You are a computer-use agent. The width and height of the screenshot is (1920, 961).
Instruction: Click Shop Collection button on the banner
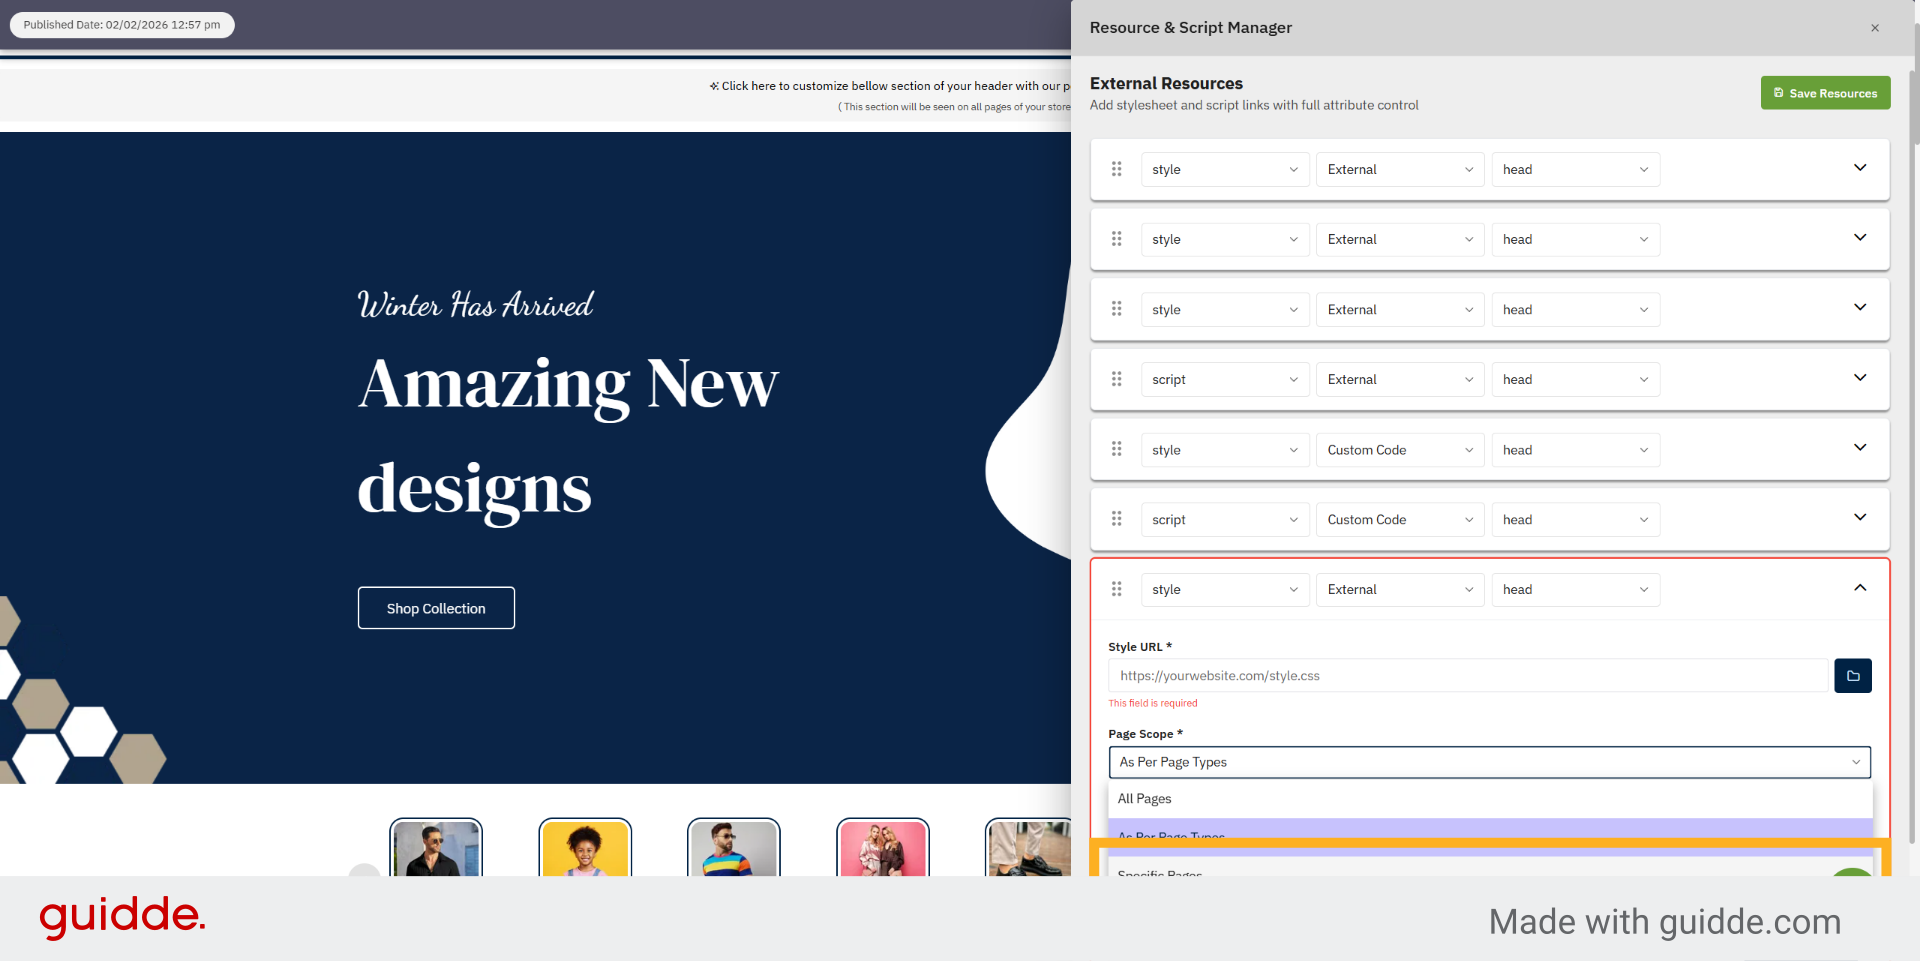[x=436, y=608]
